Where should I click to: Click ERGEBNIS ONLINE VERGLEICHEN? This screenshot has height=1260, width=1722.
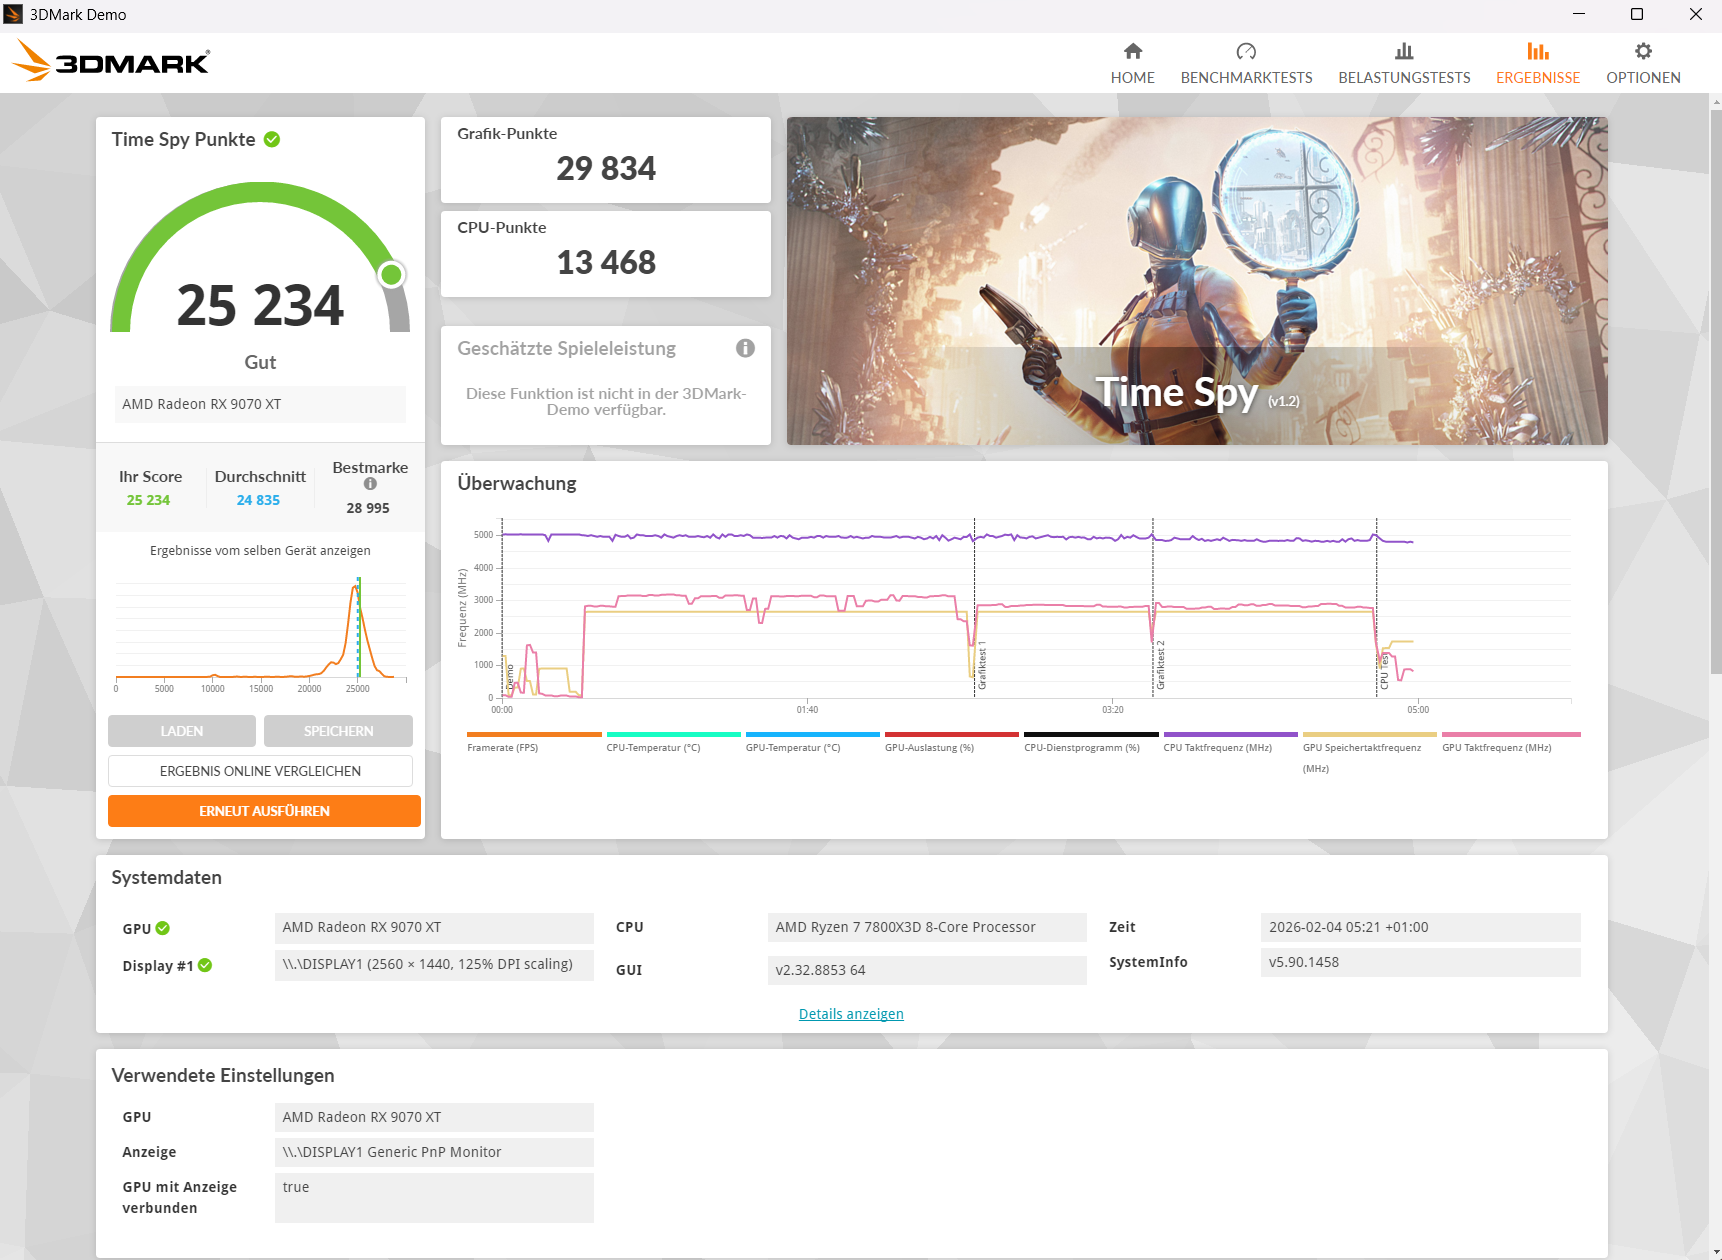point(260,771)
